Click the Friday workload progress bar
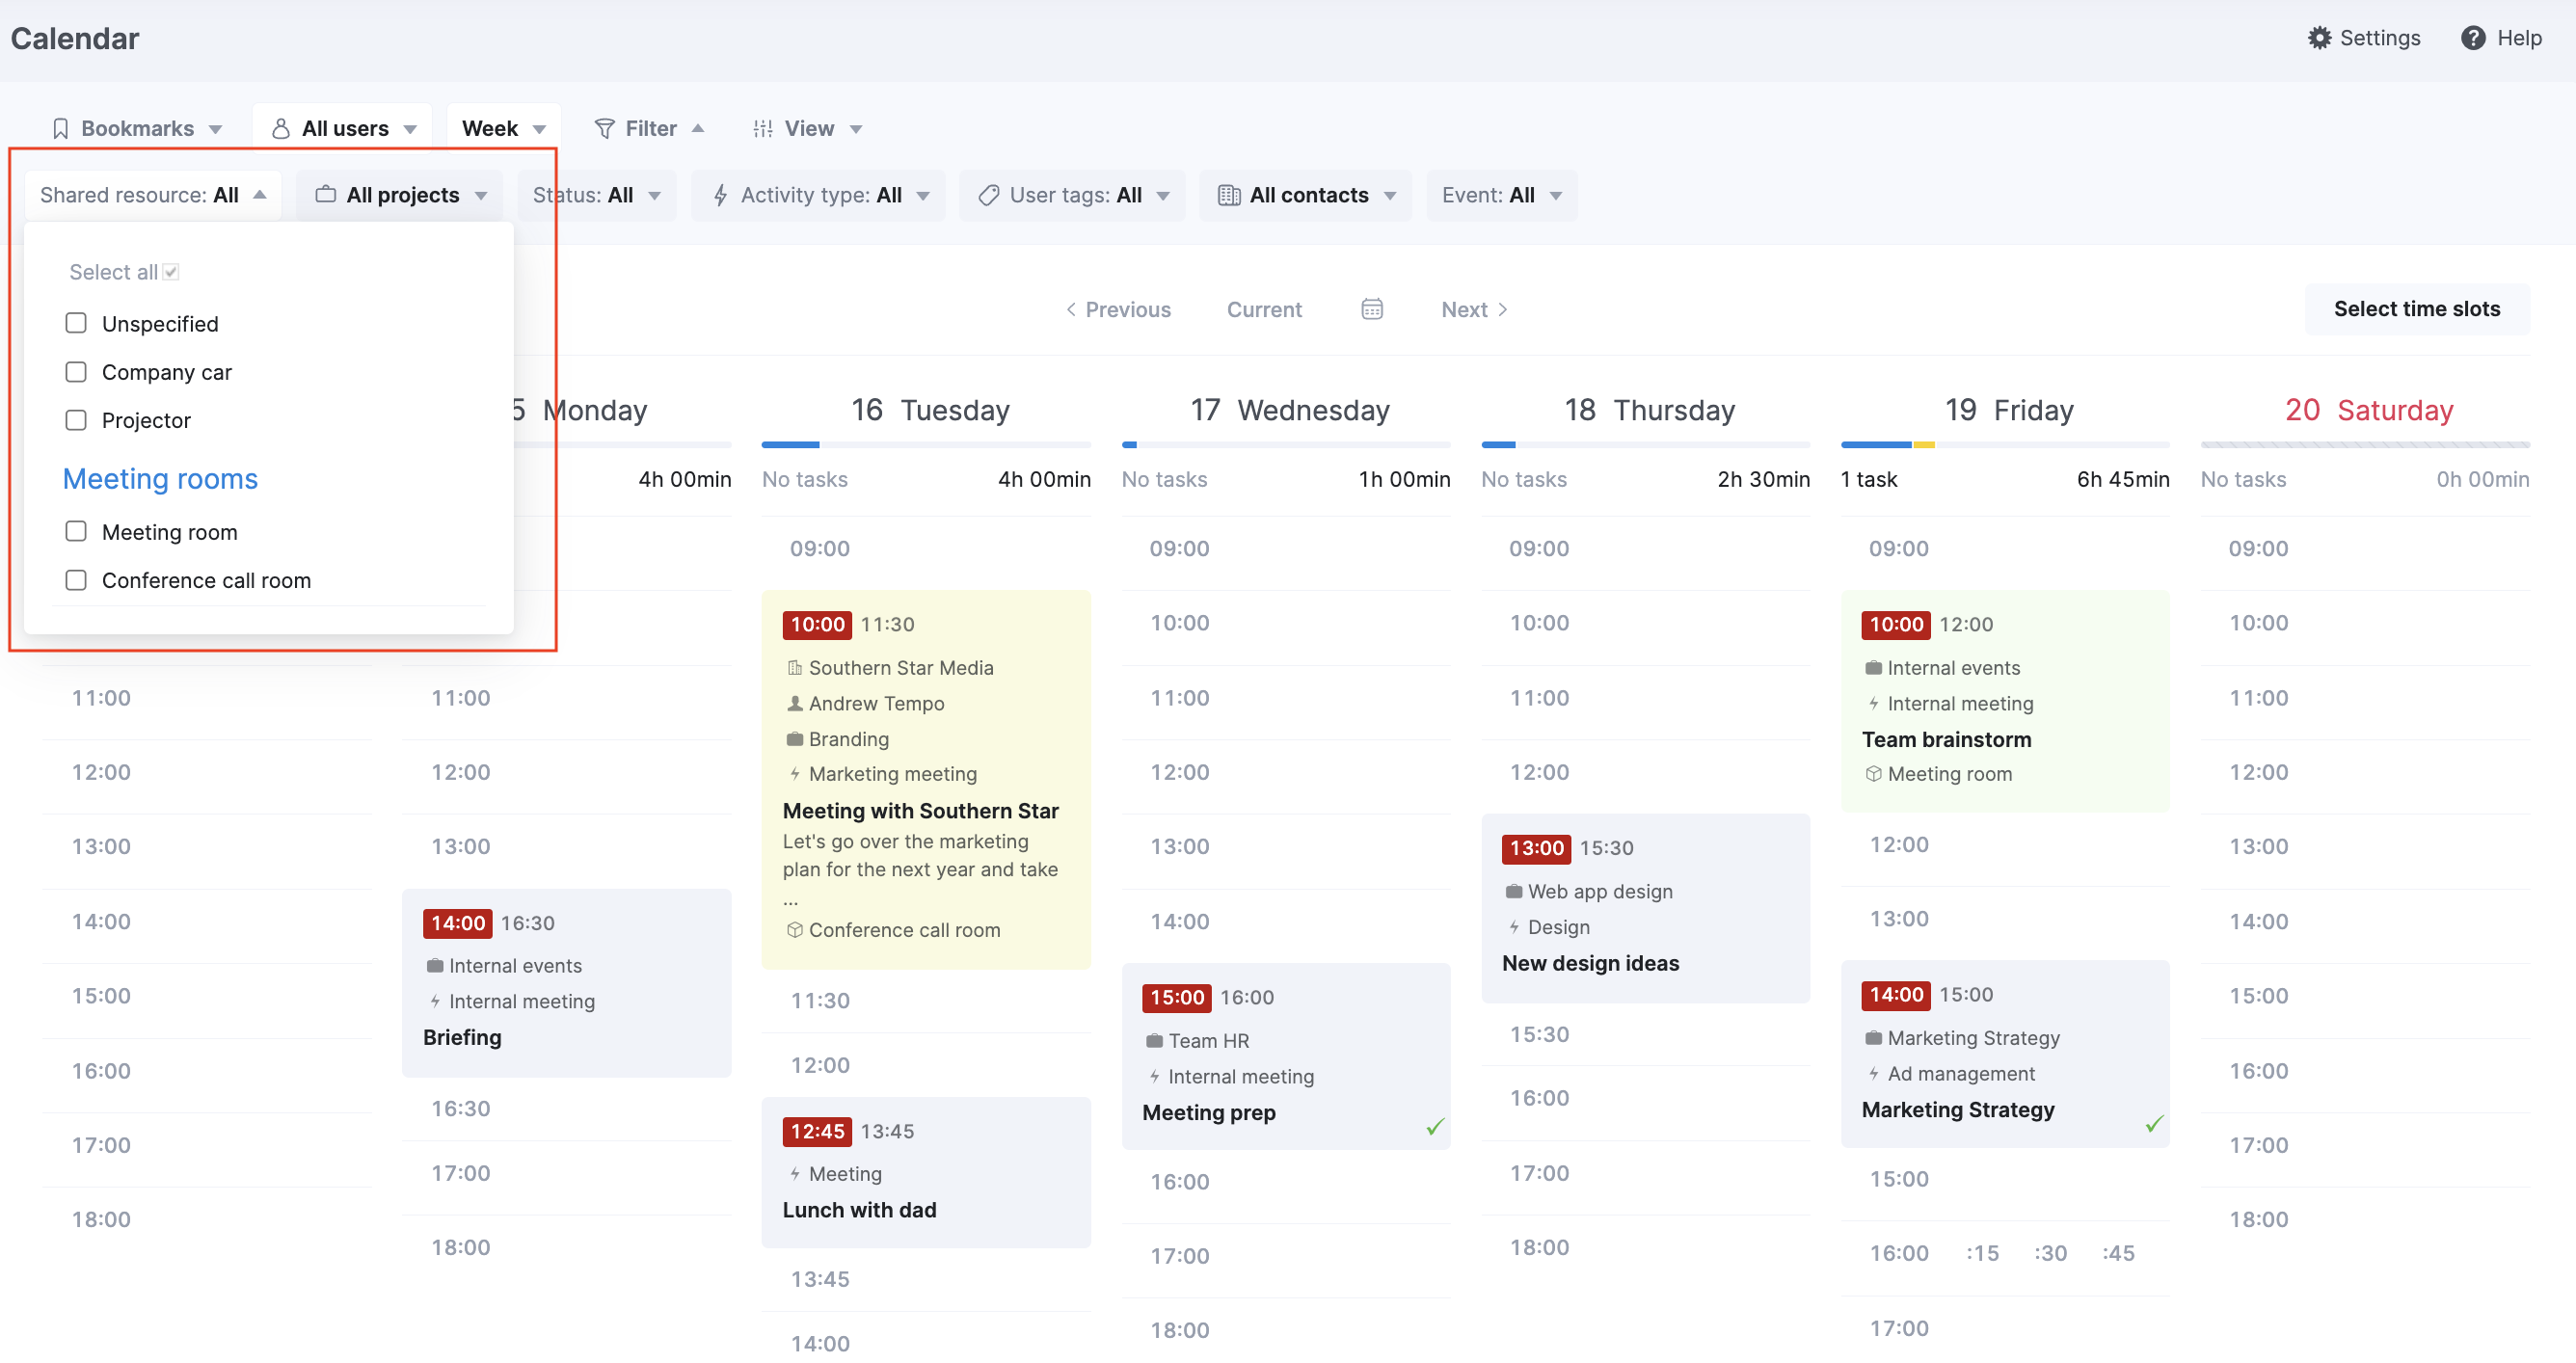The width and height of the screenshot is (2576, 1363). click(x=2004, y=444)
